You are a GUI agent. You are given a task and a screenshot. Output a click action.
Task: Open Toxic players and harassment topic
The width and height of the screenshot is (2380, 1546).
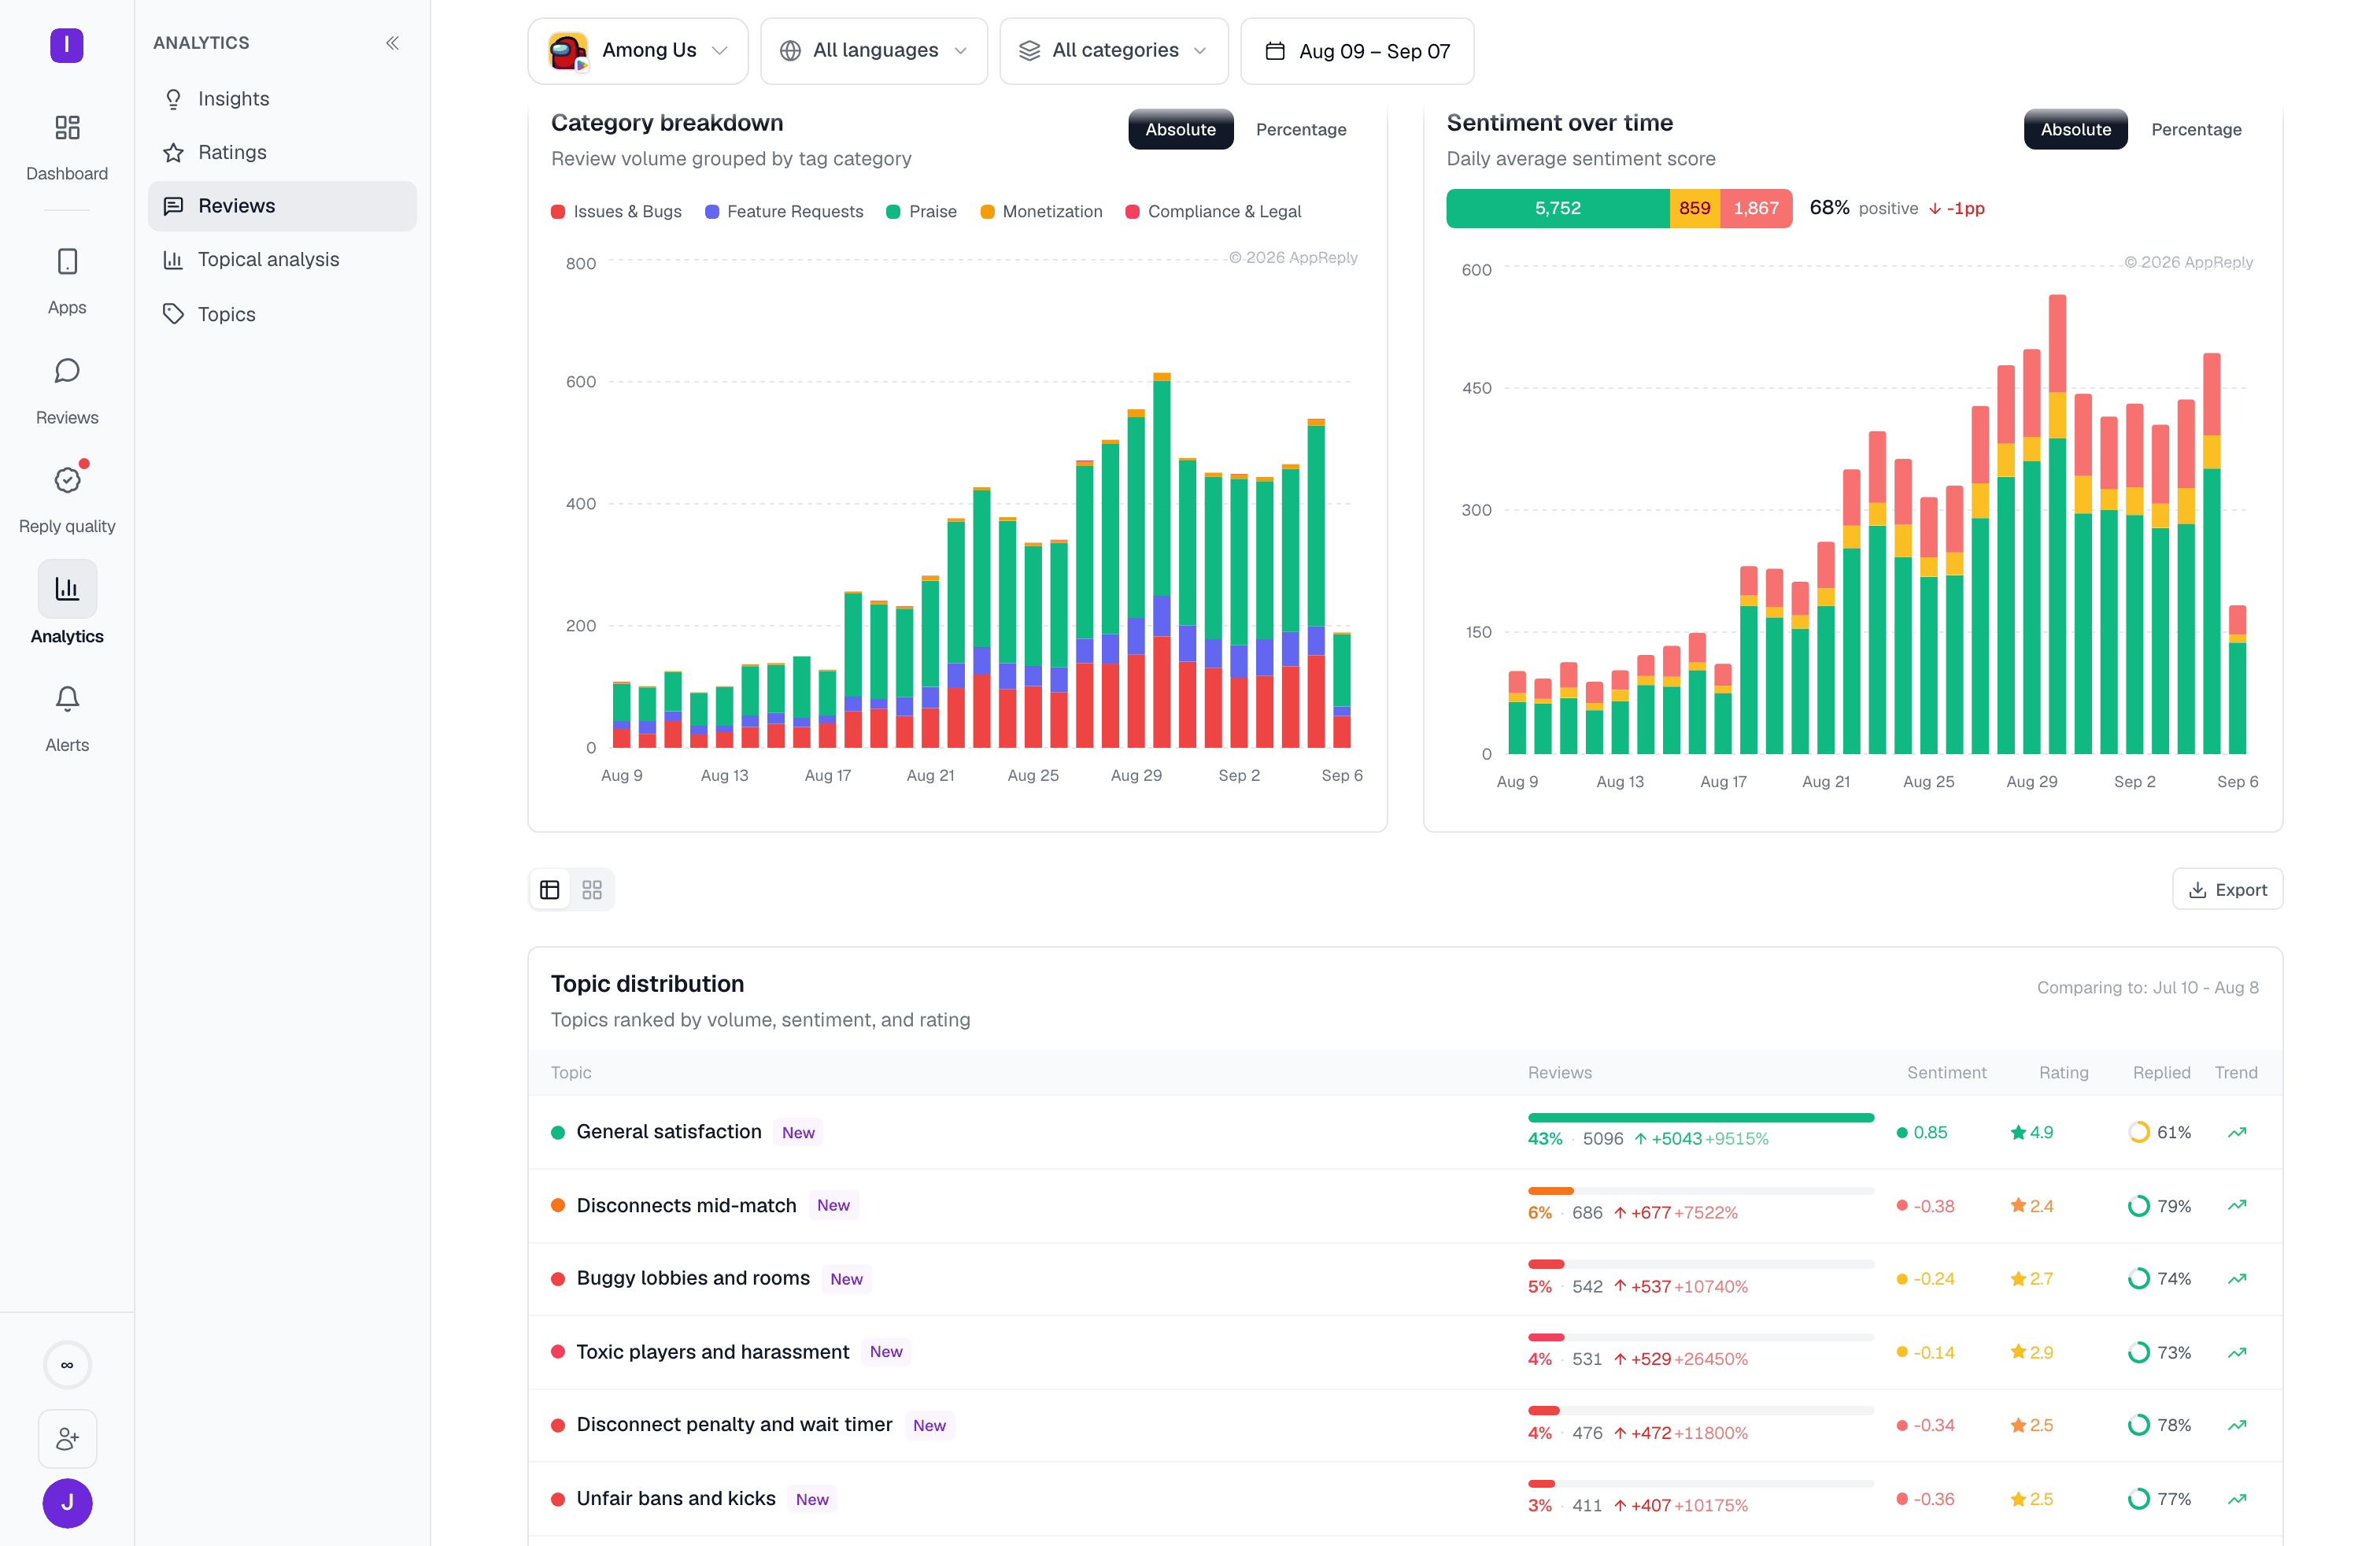pos(712,1352)
